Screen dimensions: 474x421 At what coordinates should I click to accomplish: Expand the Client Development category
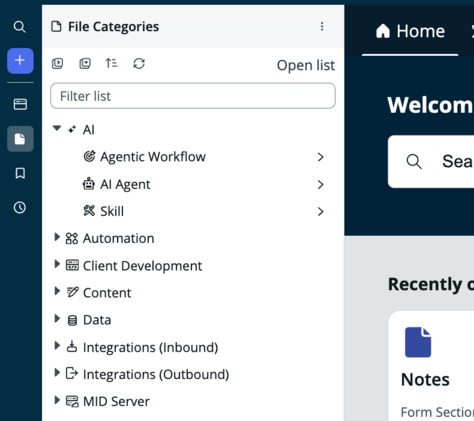pyautogui.click(x=57, y=264)
